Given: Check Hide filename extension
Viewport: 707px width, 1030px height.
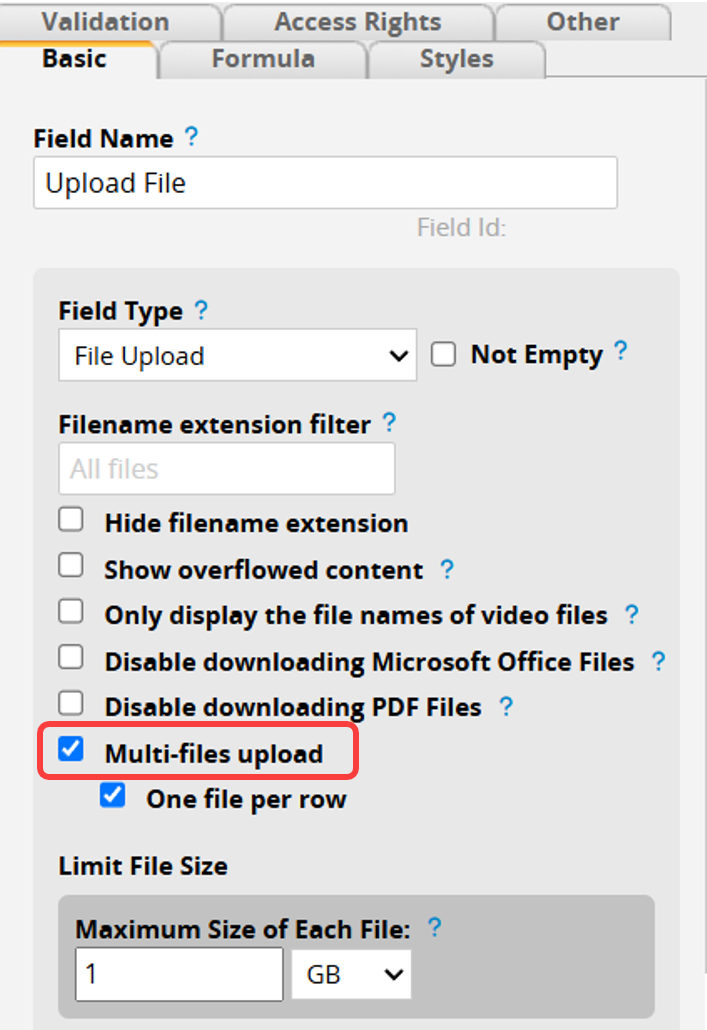Looking at the screenshot, I should pyautogui.click(x=71, y=520).
